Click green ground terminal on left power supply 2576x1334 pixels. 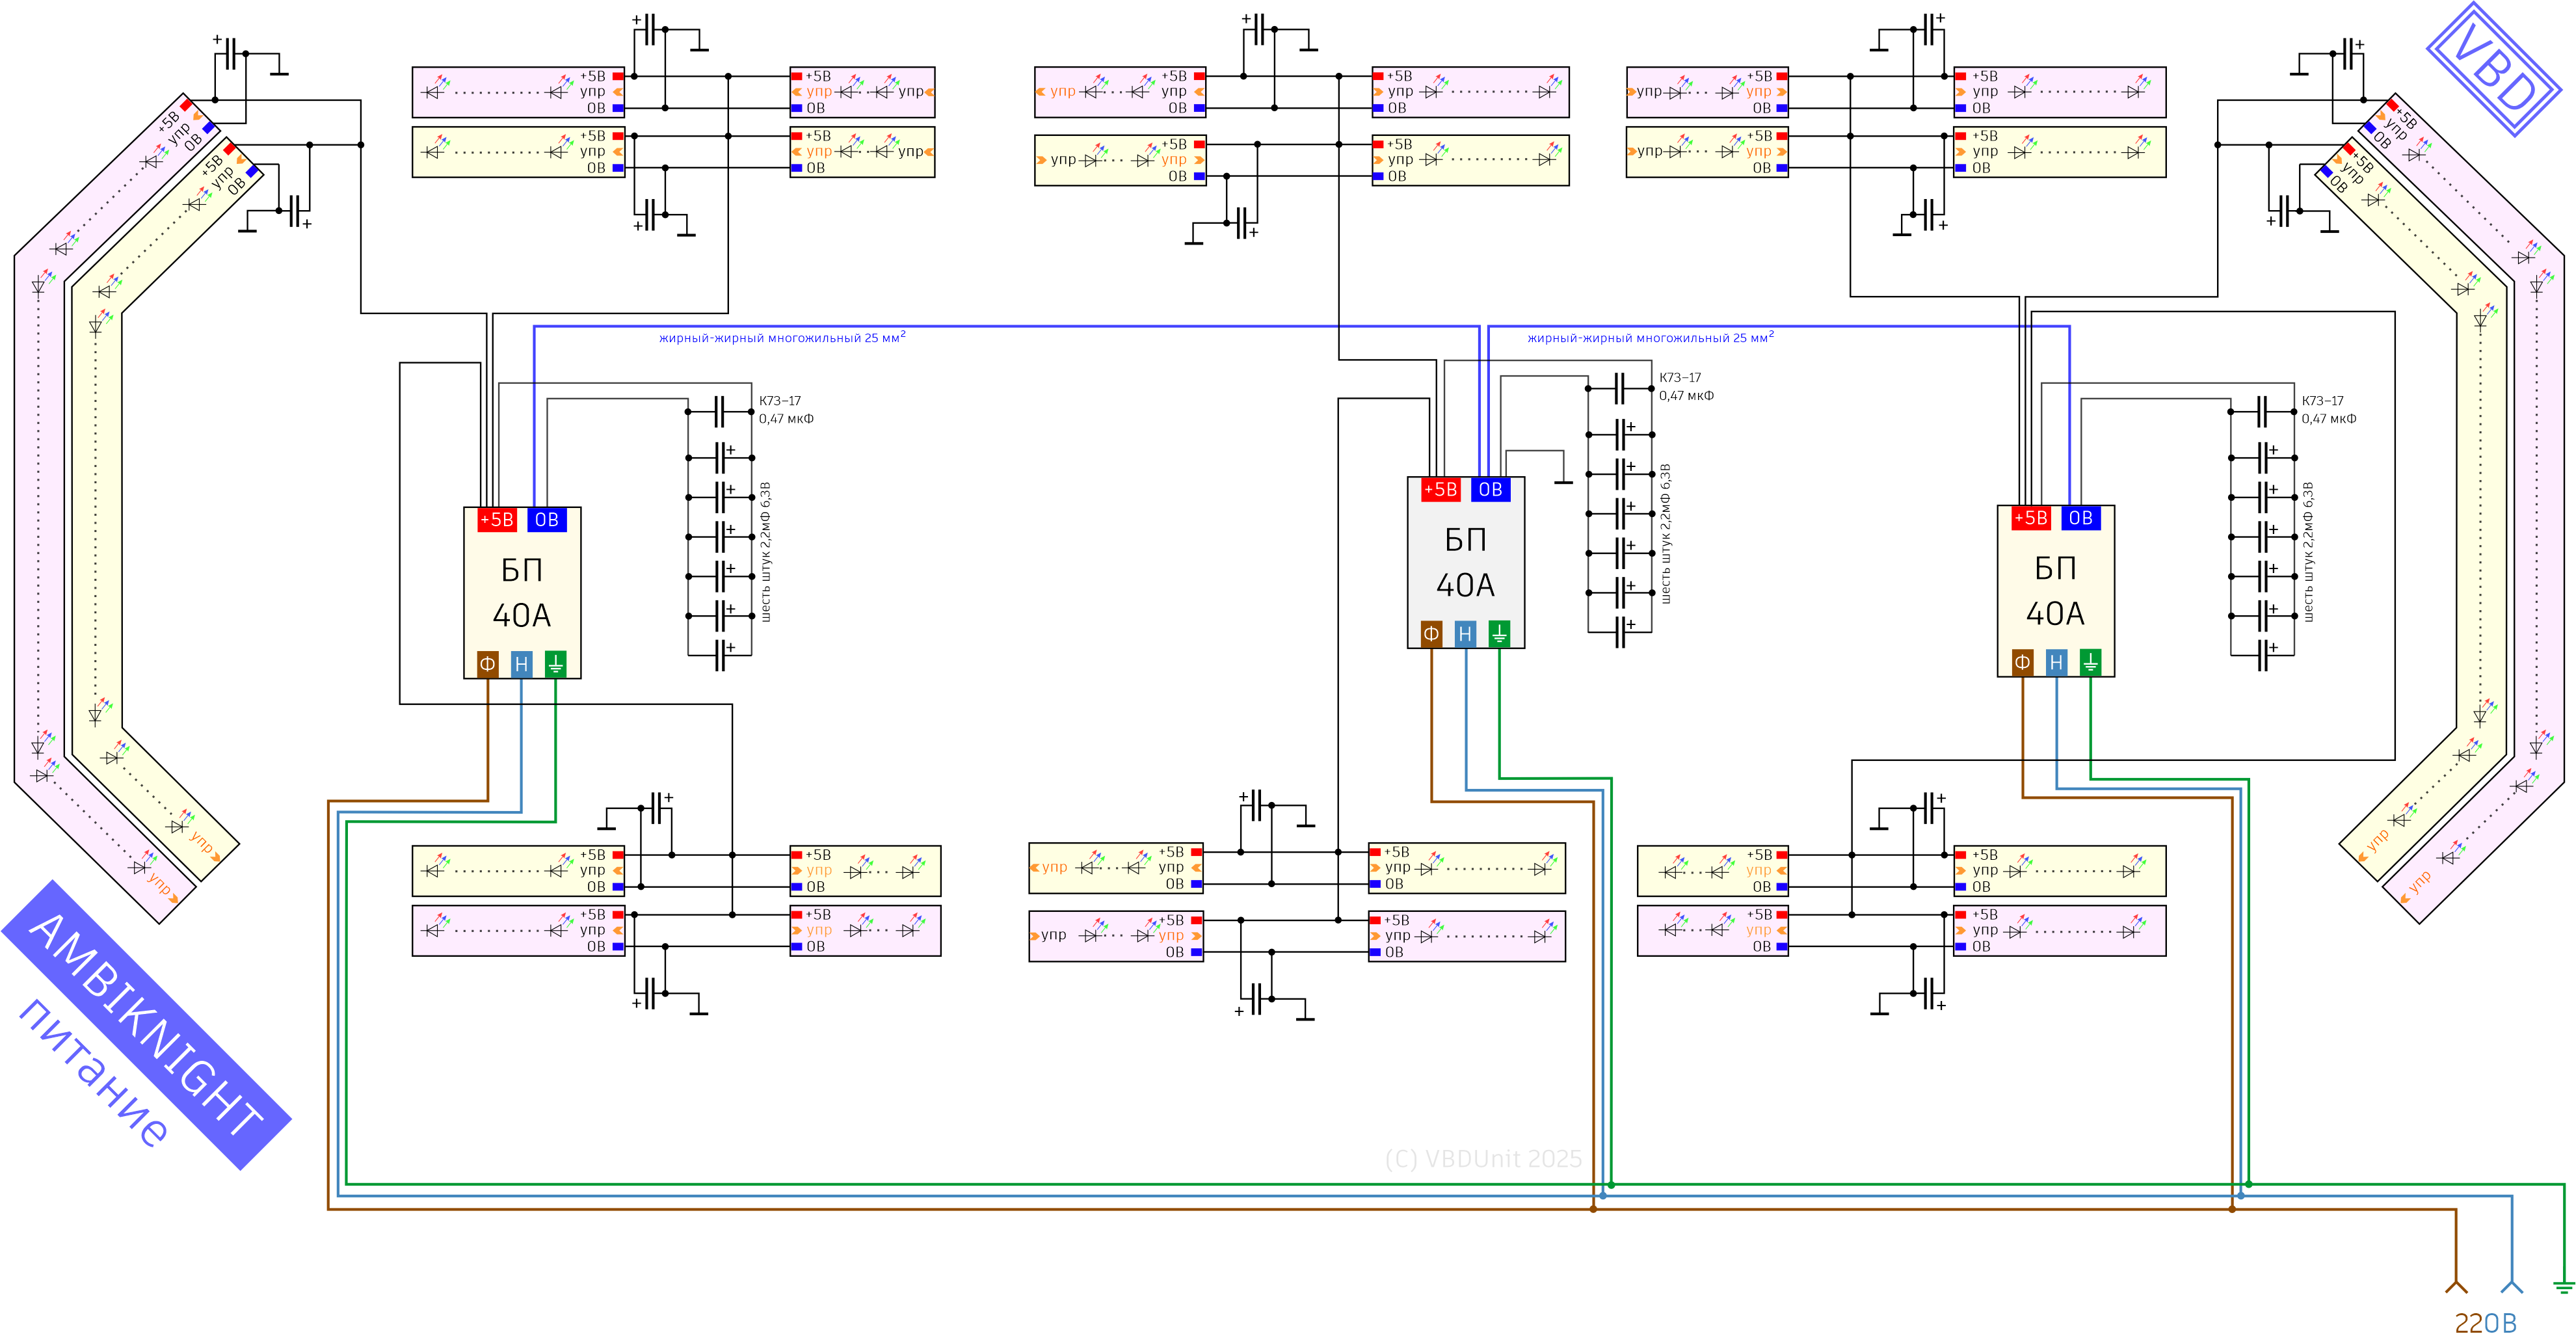pos(555,664)
